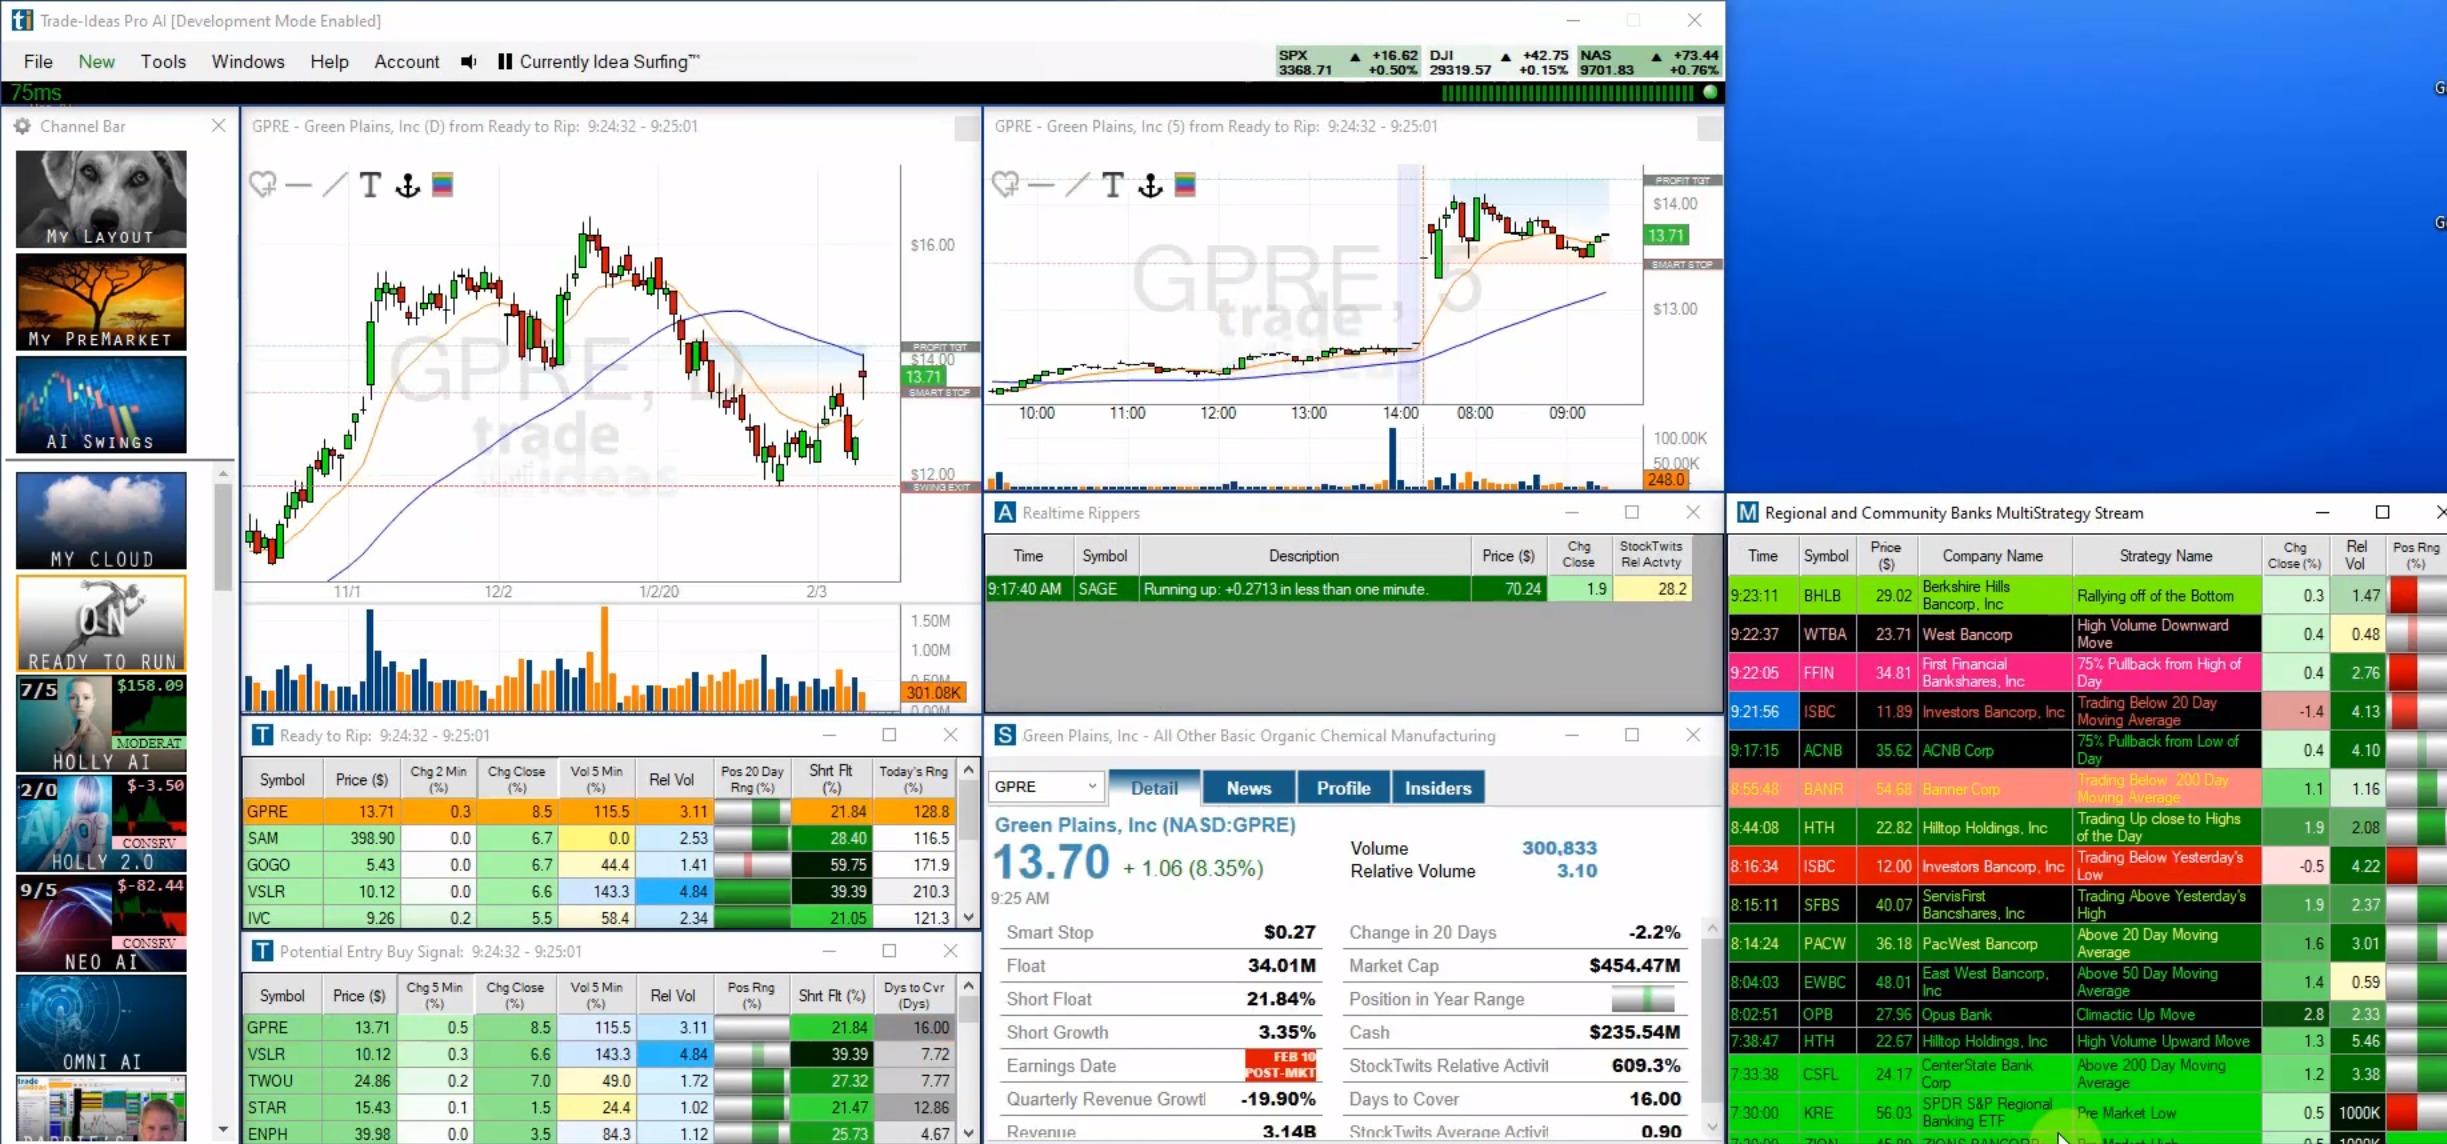
Task: Click the color palette icon in chart toolbar
Action: (445, 186)
